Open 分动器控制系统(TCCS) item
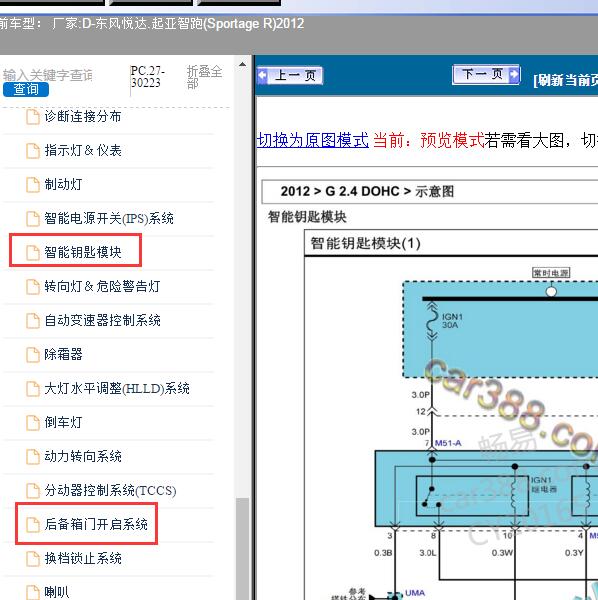Screen dimensions: 598x600 pyautogui.click(x=110, y=490)
